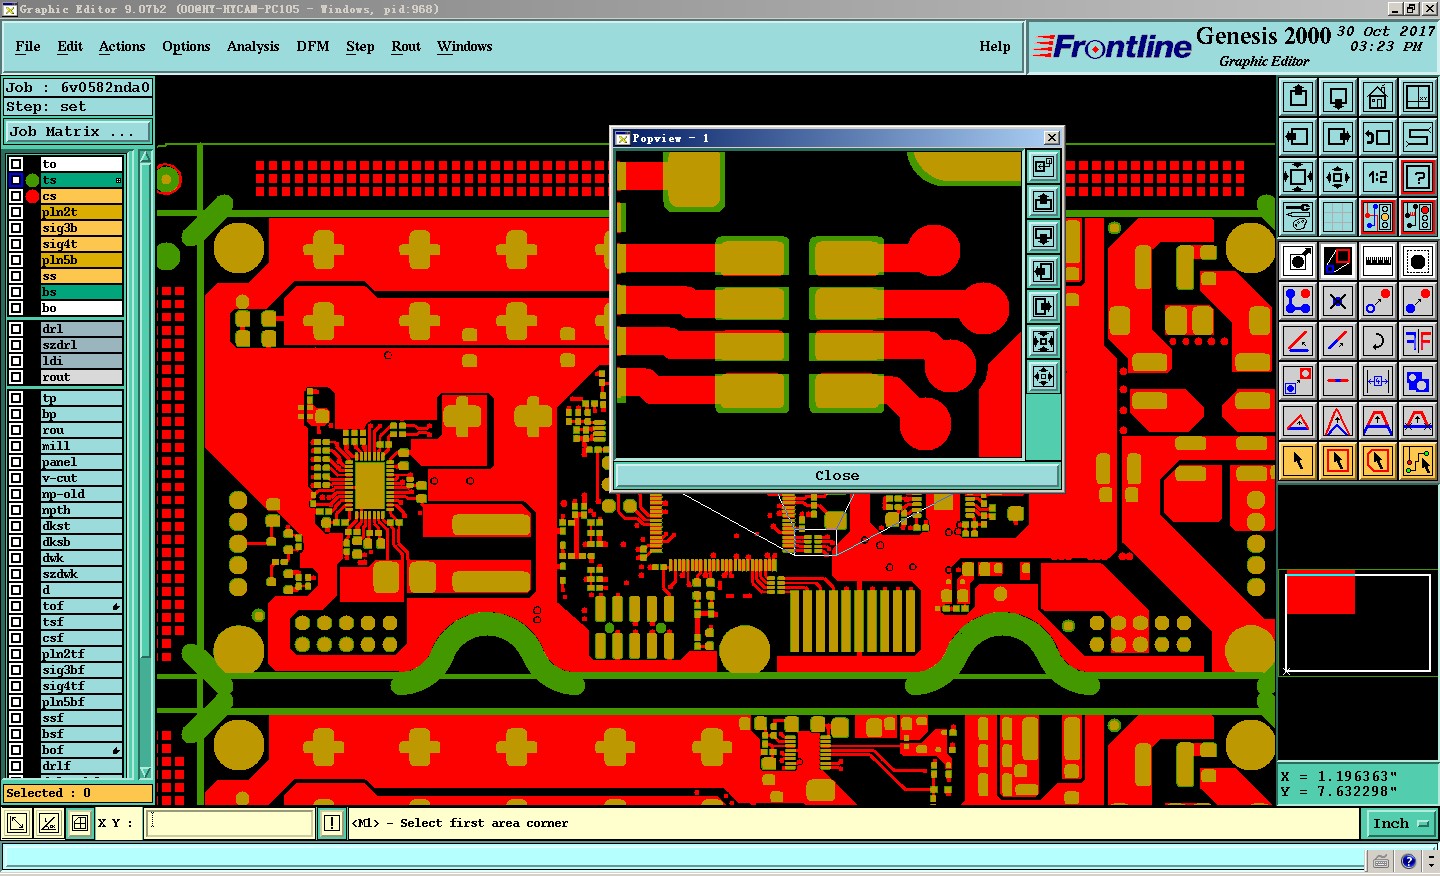Select layer row szdrl
This screenshot has height=876, width=1440.
point(81,345)
